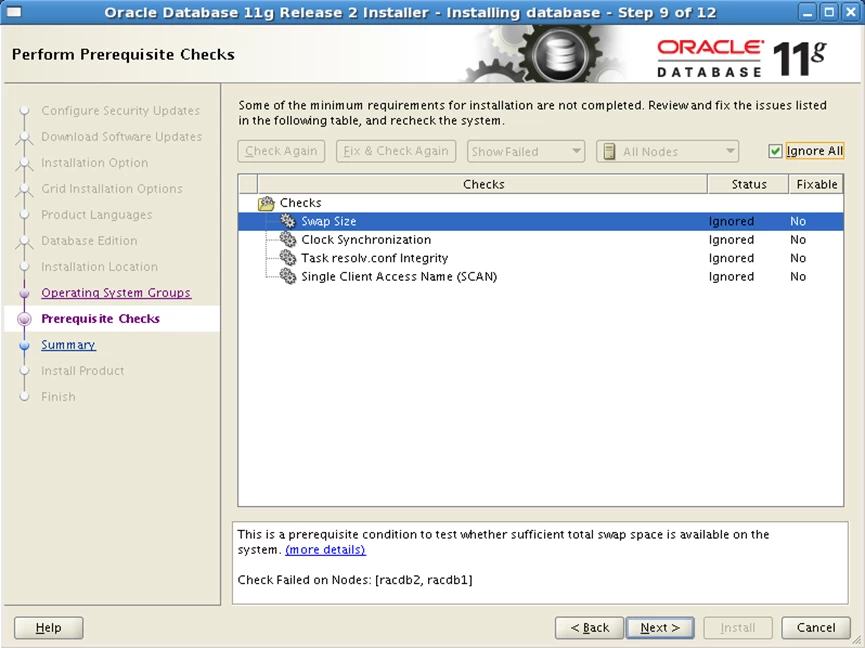The height and width of the screenshot is (648, 865).
Task: Click the Checks folder icon in the tree
Action: [x=266, y=203]
